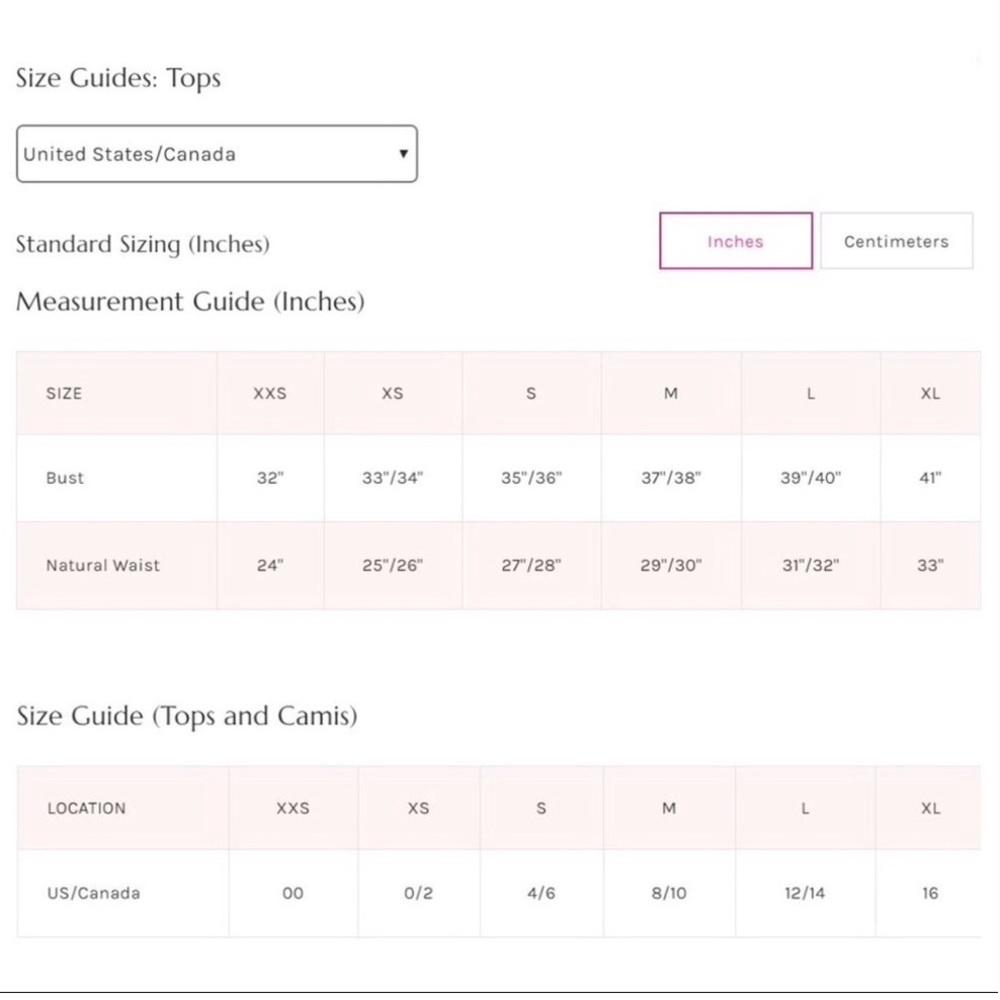Click the XS waist value 25"/26"
1000x1000 pixels.
393,566
